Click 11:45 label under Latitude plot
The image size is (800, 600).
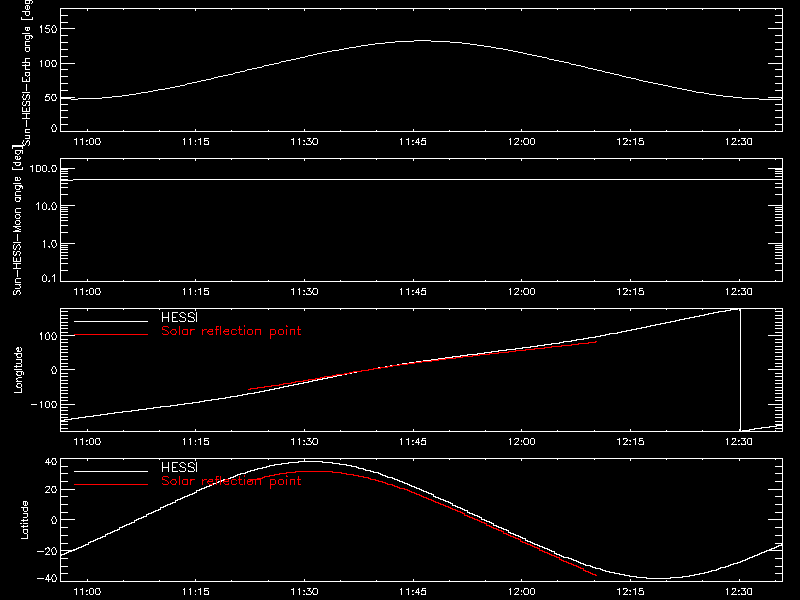[413, 592]
